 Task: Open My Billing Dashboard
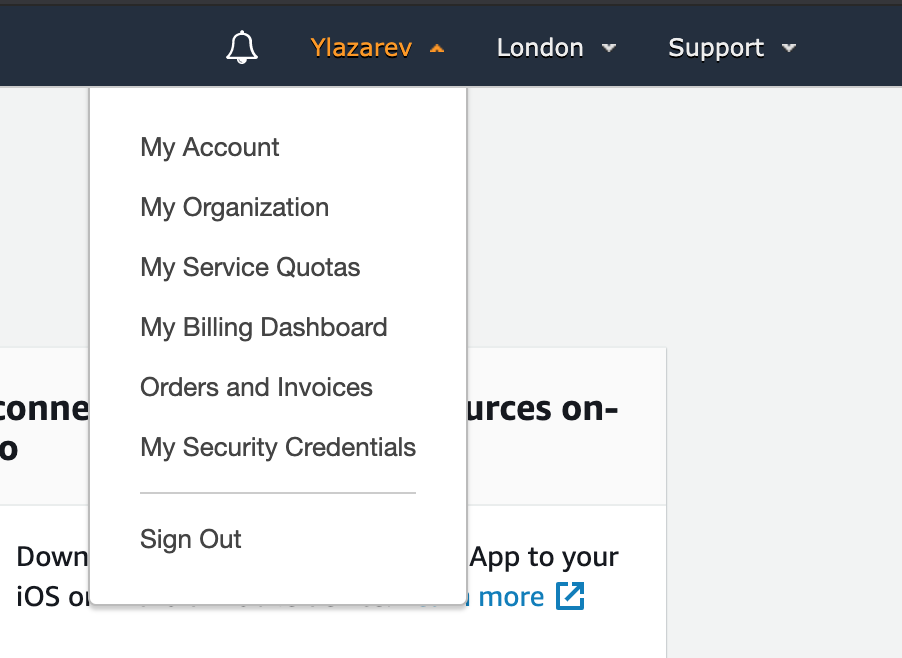click(x=264, y=327)
